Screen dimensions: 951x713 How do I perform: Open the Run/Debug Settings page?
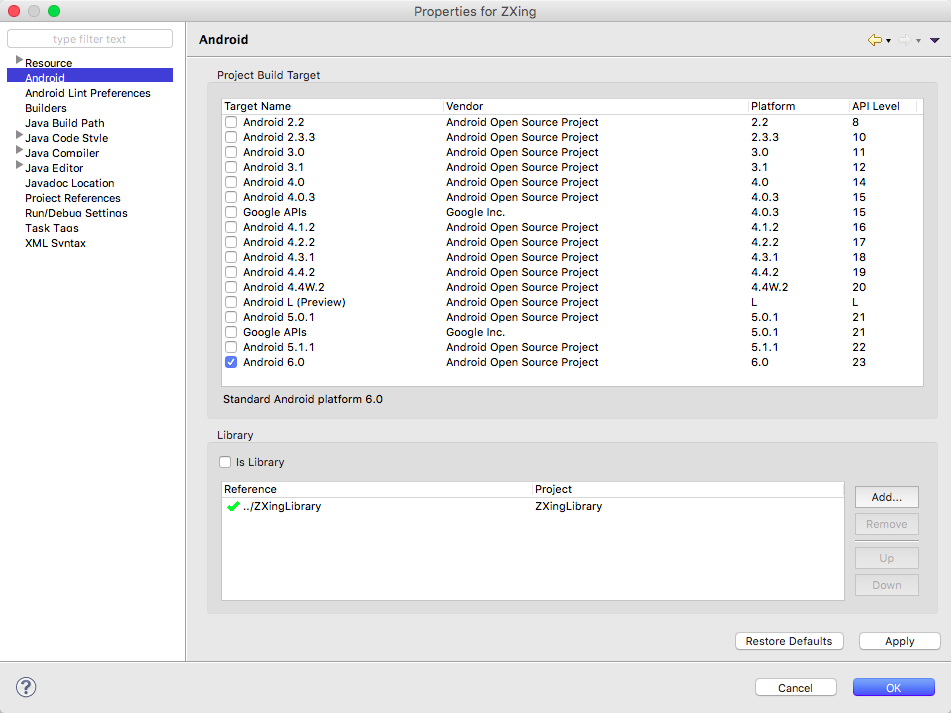click(x=76, y=213)
